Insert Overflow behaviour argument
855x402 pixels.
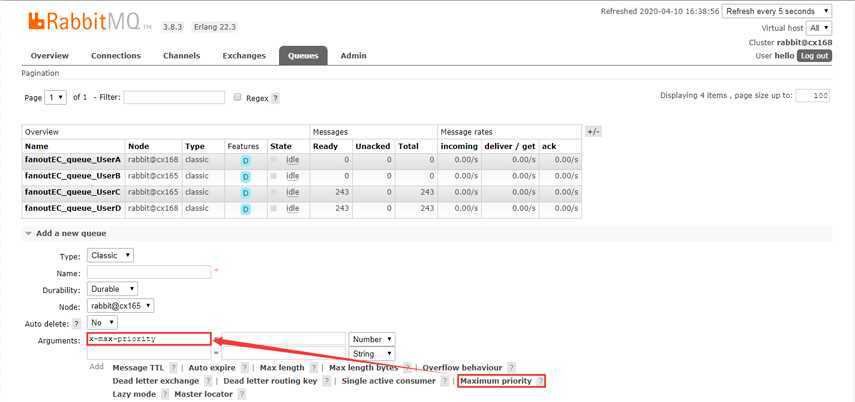[x=462, y=368]
